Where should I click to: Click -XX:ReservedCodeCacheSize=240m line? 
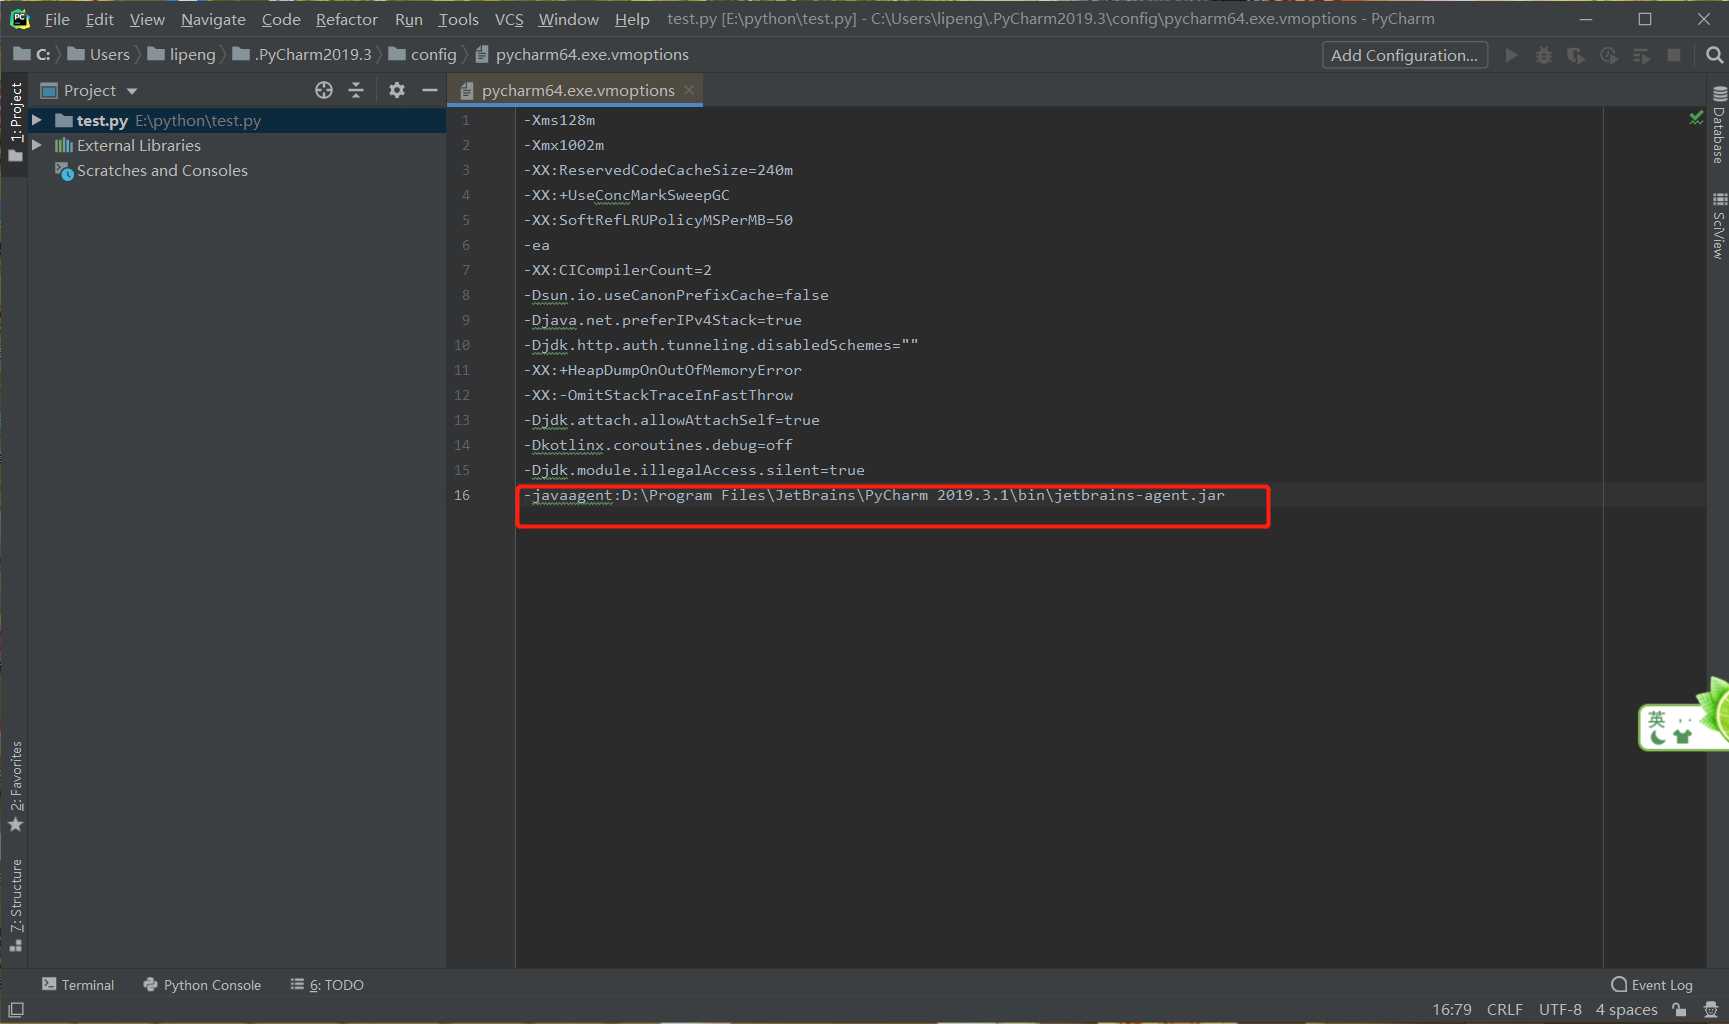(658, 170)
